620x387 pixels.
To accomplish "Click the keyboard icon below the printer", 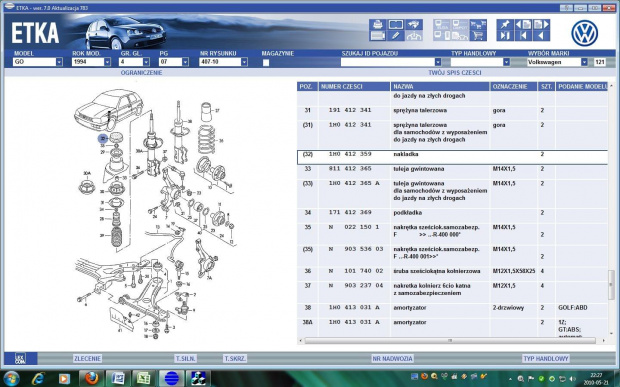I will (377, 36).
